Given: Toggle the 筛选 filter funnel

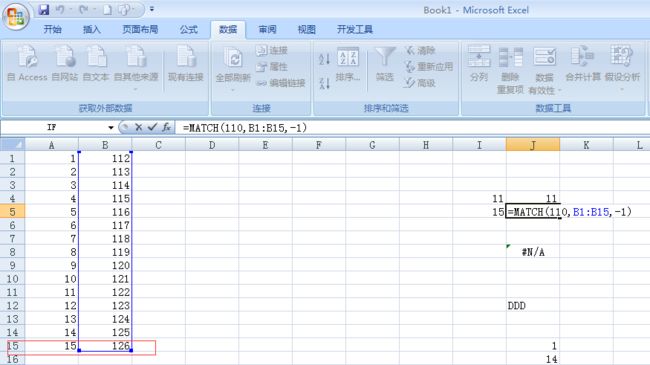Looking at the screenshot, I should click(385, 63).
